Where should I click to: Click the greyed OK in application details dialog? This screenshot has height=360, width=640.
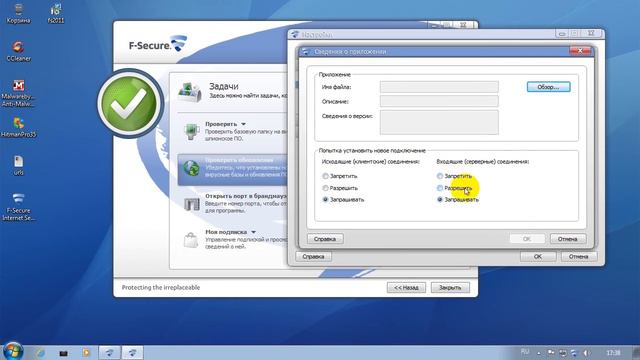(x=527, y=239)
